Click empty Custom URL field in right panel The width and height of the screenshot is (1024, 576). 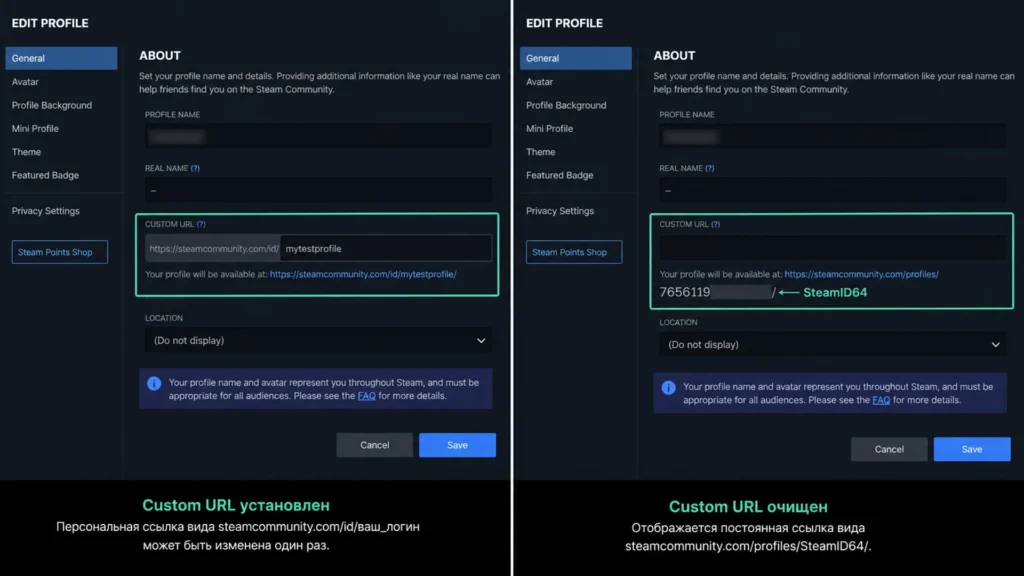833,249
